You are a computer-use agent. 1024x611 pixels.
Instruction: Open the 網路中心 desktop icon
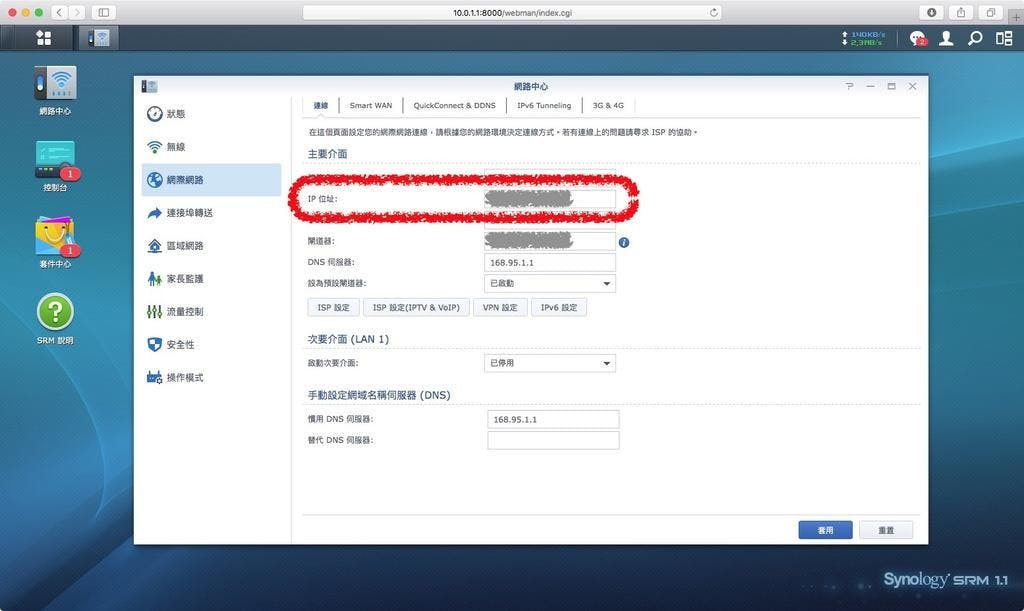coord(55,85)
